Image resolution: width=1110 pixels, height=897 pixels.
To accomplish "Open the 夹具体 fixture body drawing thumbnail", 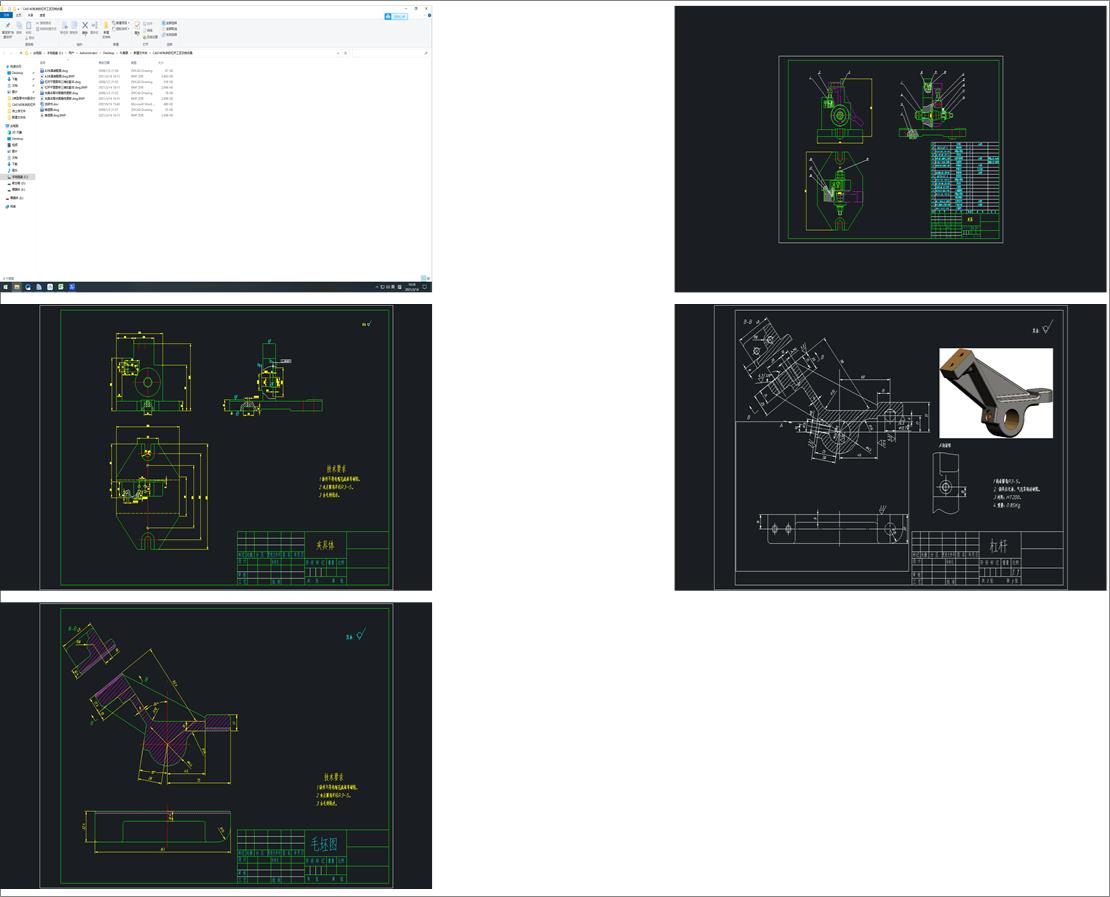I will point(216,447).
